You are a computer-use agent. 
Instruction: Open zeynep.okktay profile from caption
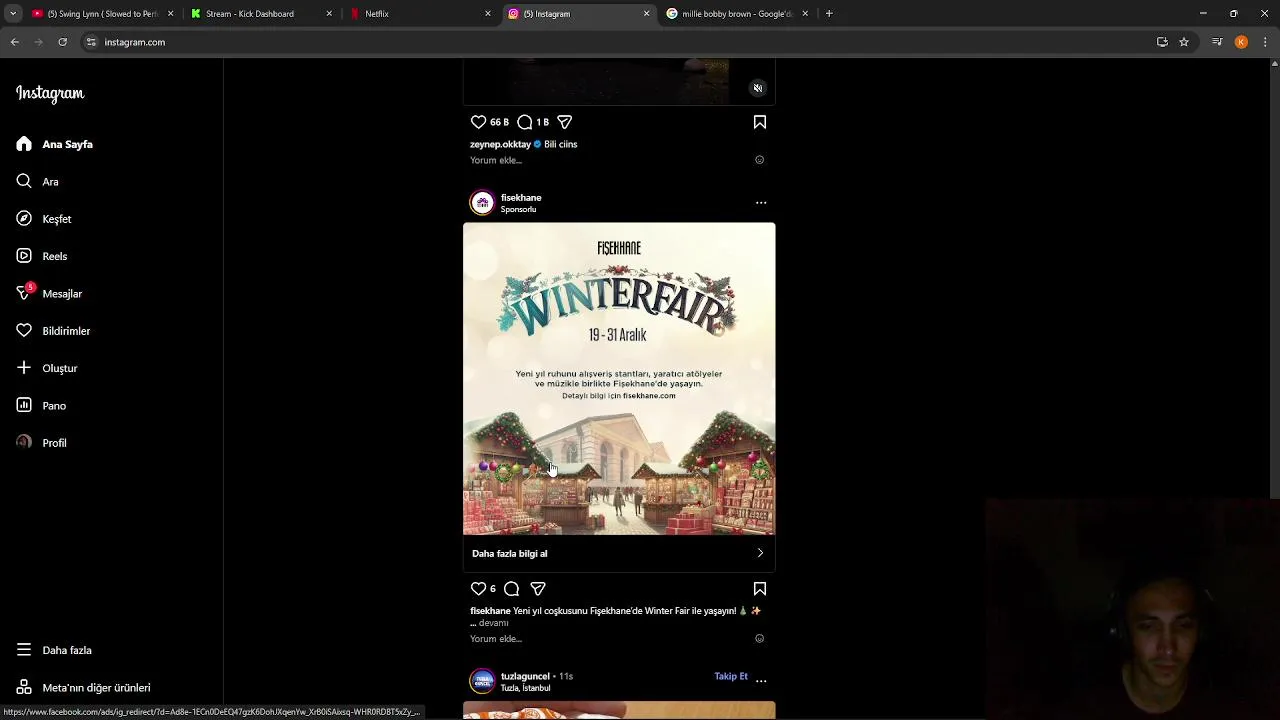(x=500, y=144)
